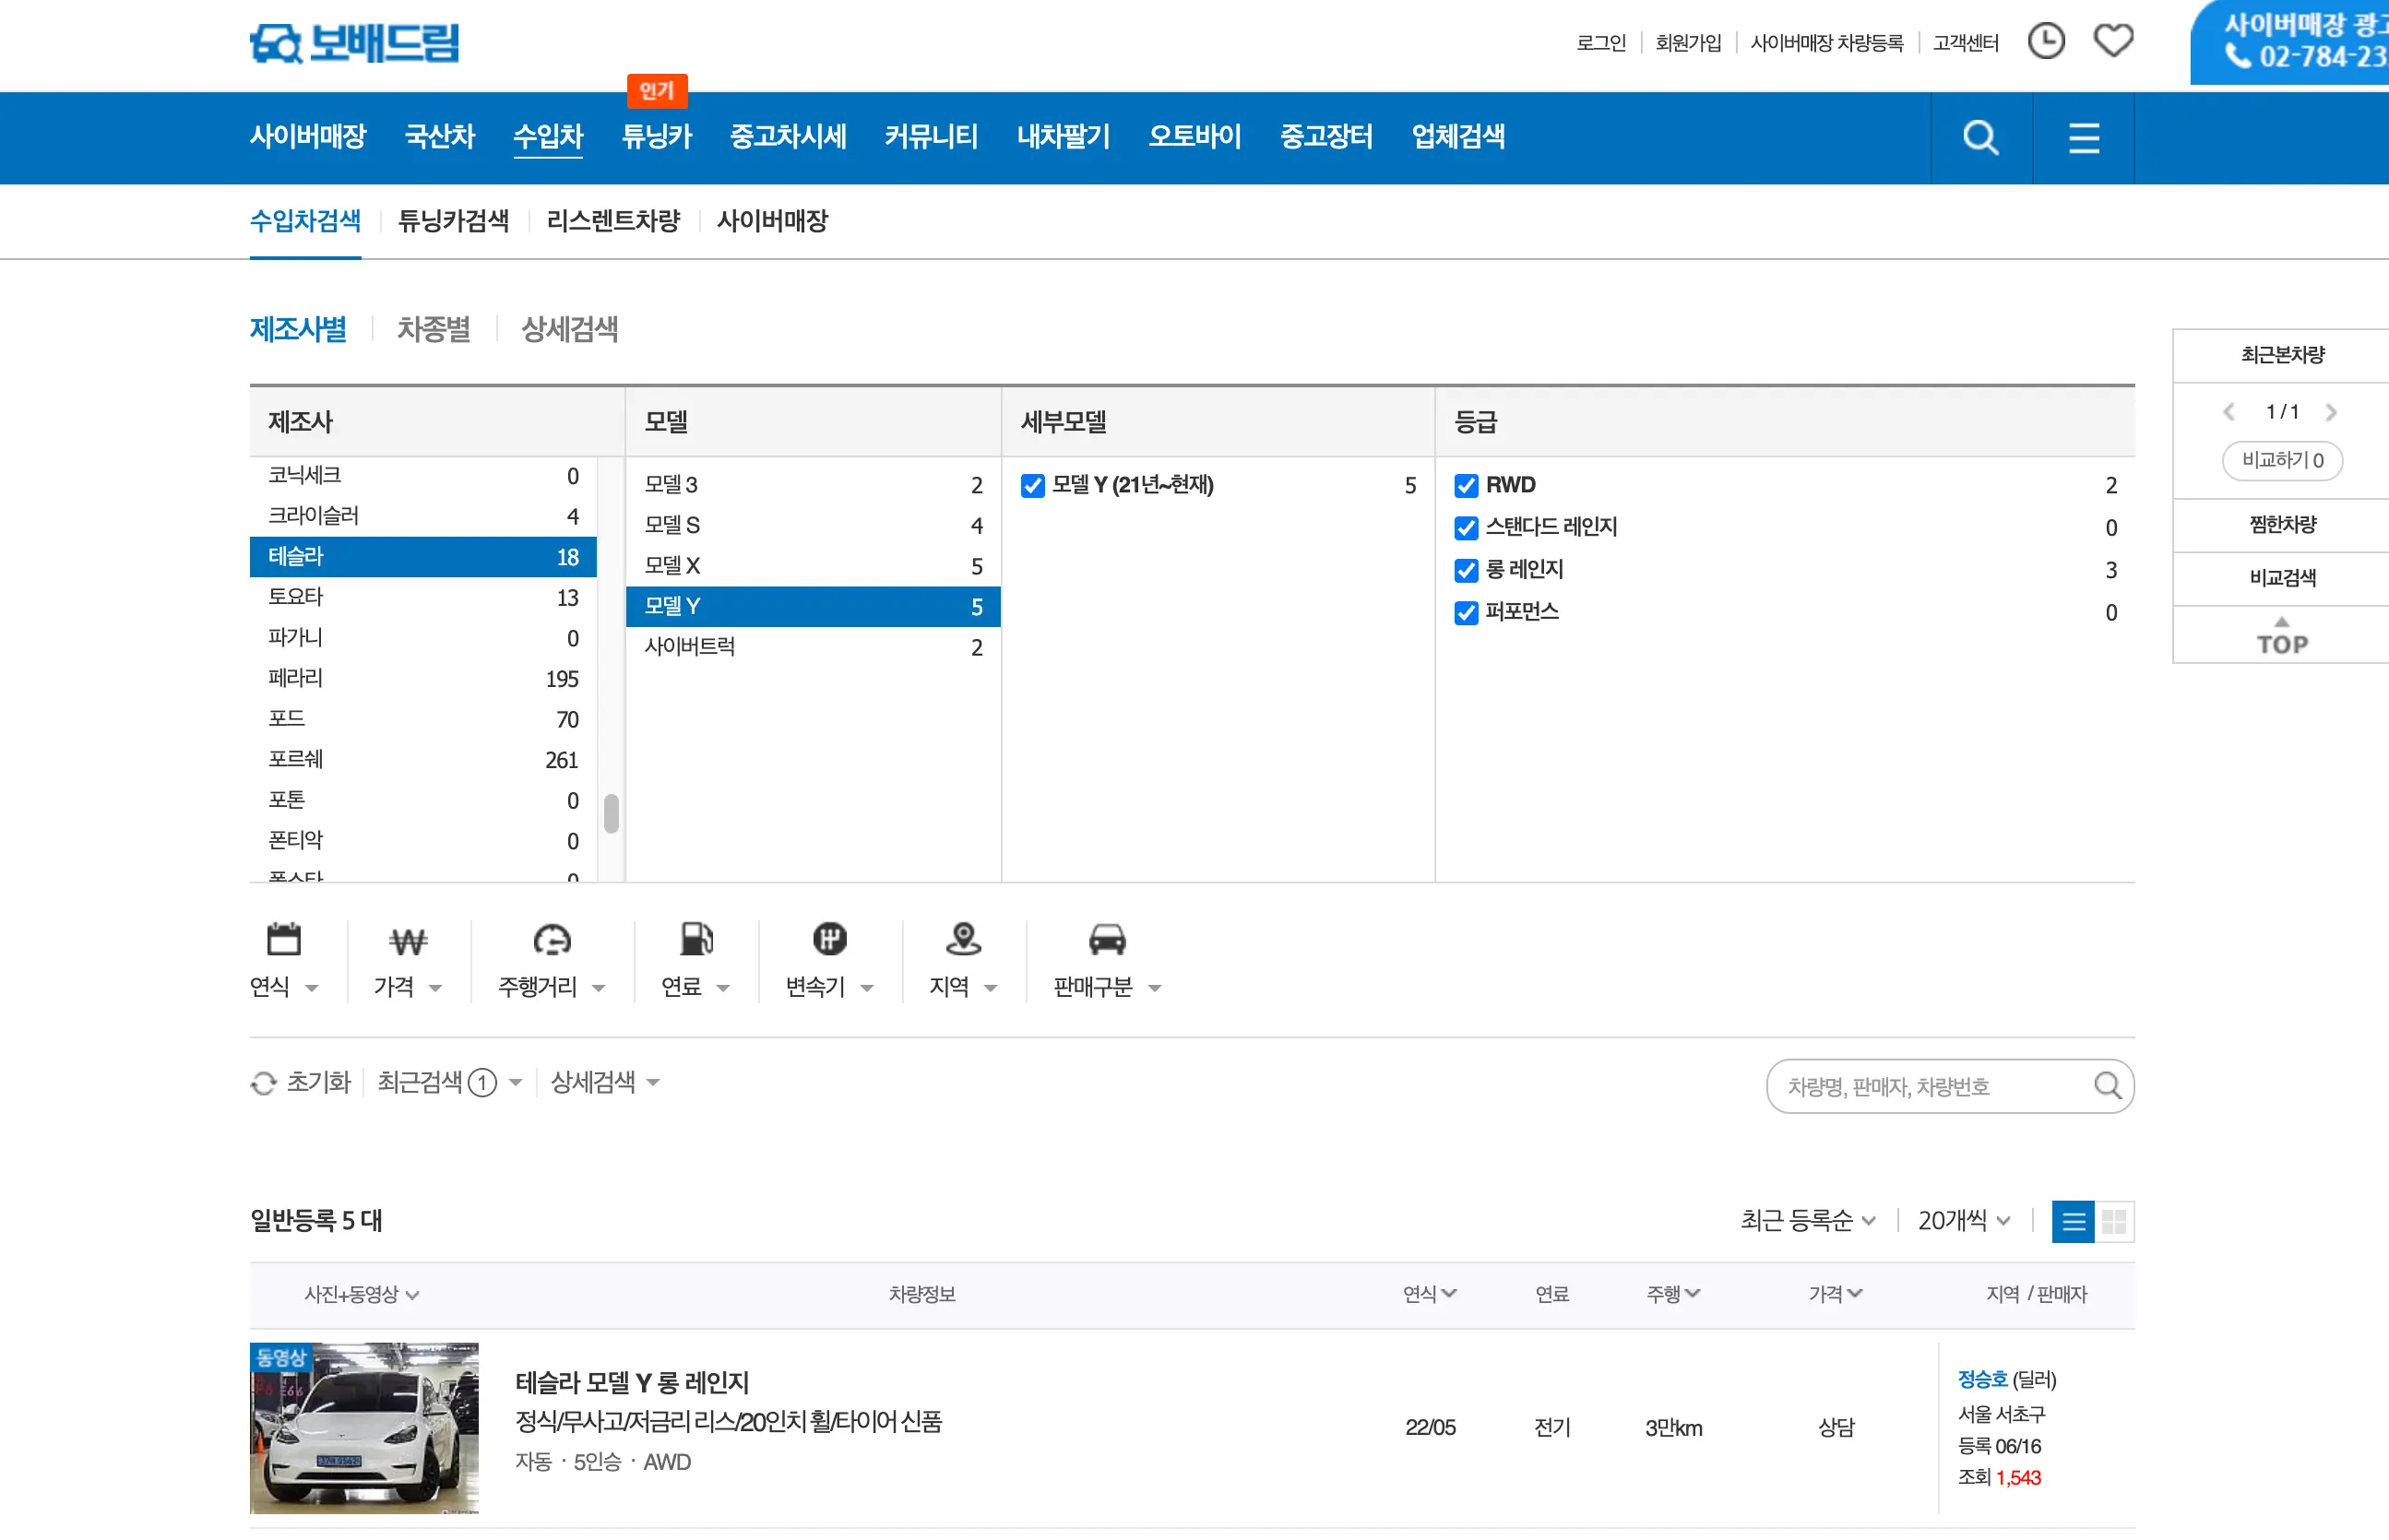Open 사진+동영상 column dropdown
Screen dimensions: 2389x1540
(361, 1295)
